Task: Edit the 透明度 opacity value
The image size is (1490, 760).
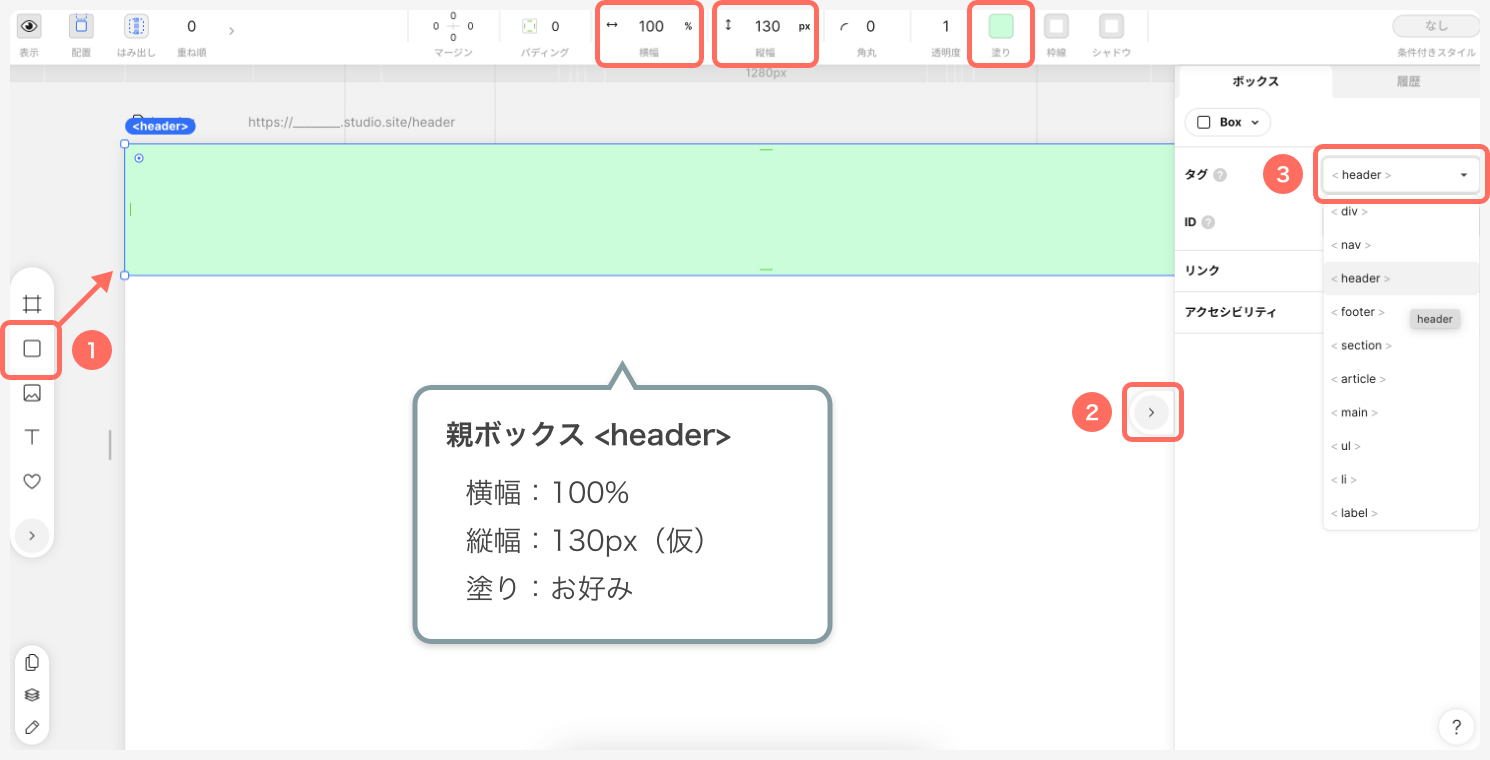Action: [945, 27]
